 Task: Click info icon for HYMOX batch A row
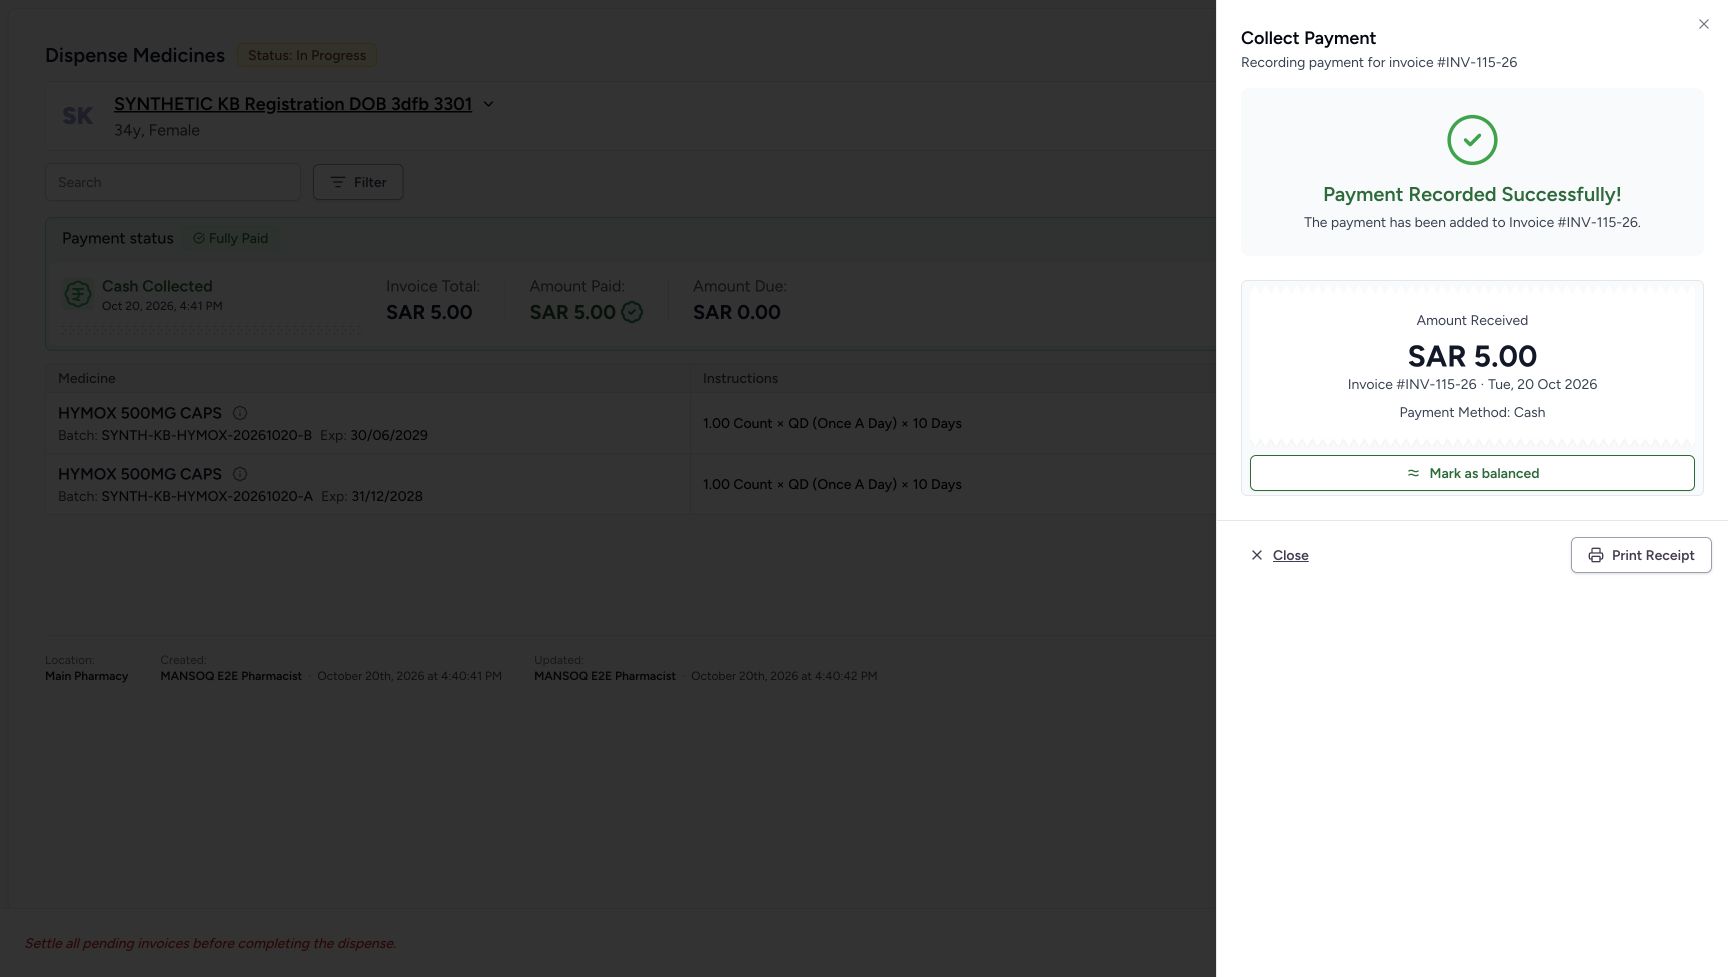(x=240, y=474)
